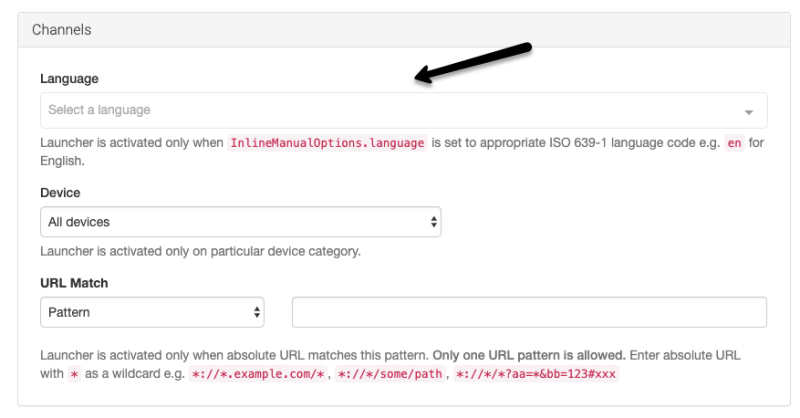
Task: Click the device category help text
Action: (201, 252)
